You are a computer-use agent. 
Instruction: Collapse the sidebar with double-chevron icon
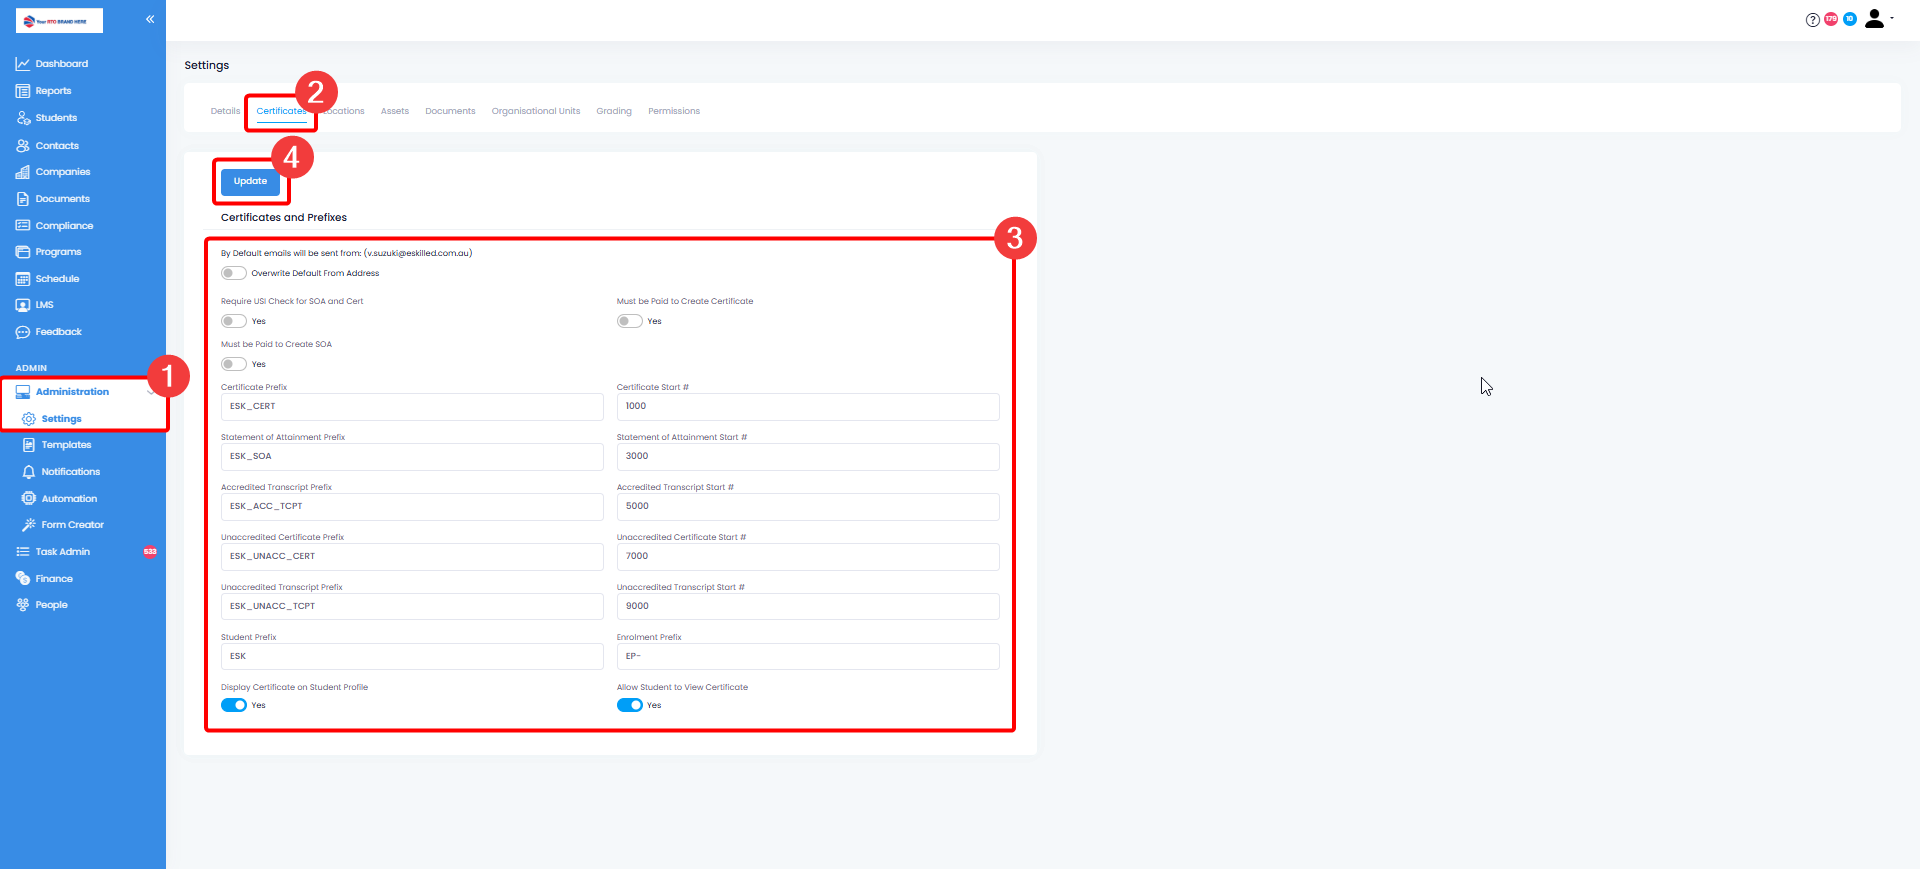click(150, 19)
